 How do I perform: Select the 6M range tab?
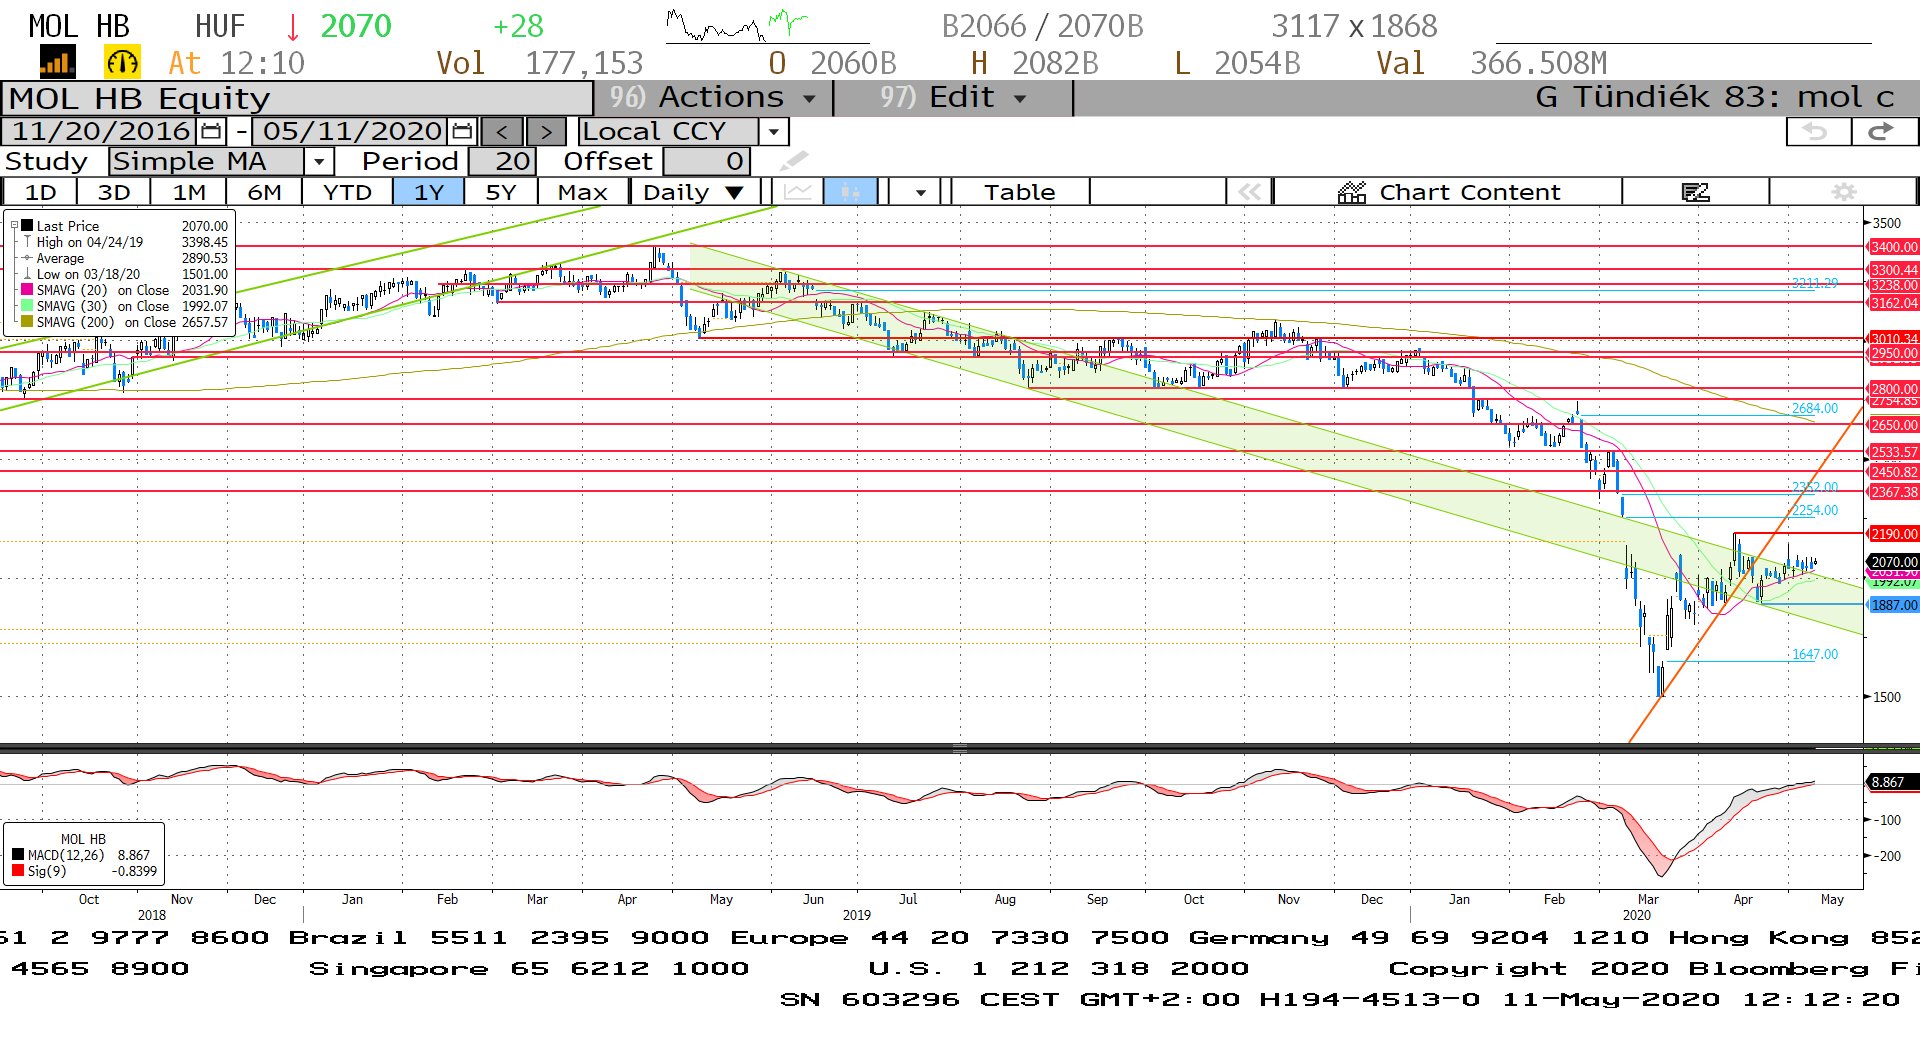[x=264, y=191]
